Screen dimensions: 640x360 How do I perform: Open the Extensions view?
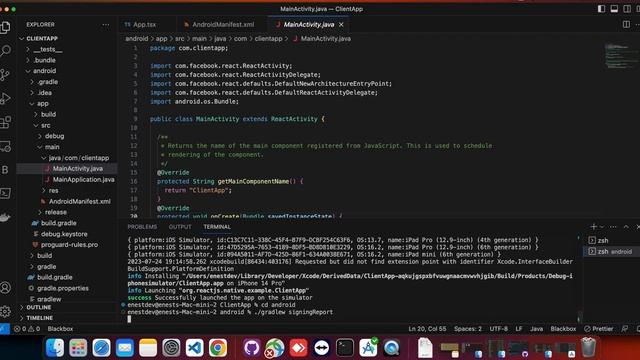pyautogui.click(x=5, y=122)
